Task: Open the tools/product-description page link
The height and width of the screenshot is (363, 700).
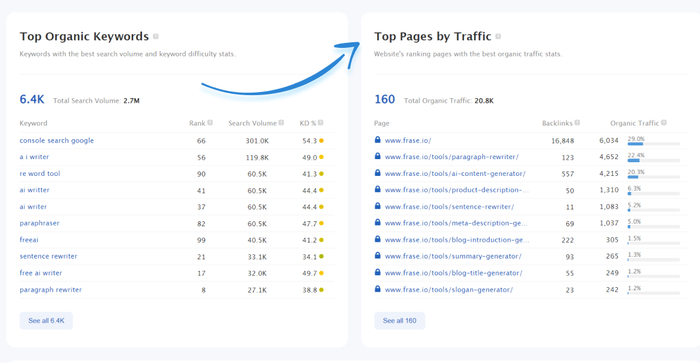Action: click(x=457, y=190)
